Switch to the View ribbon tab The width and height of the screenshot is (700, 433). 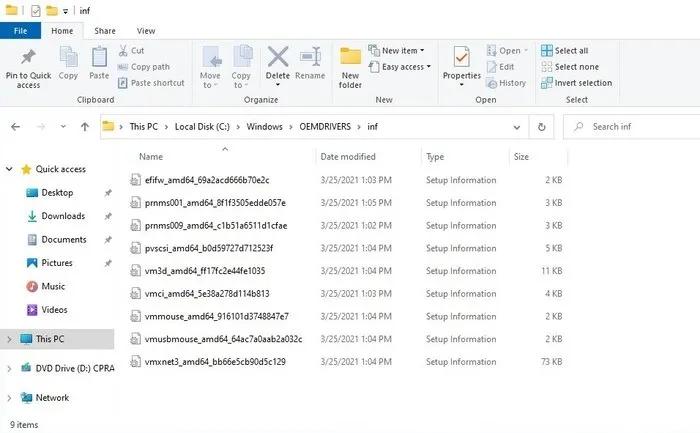(146, 31)
